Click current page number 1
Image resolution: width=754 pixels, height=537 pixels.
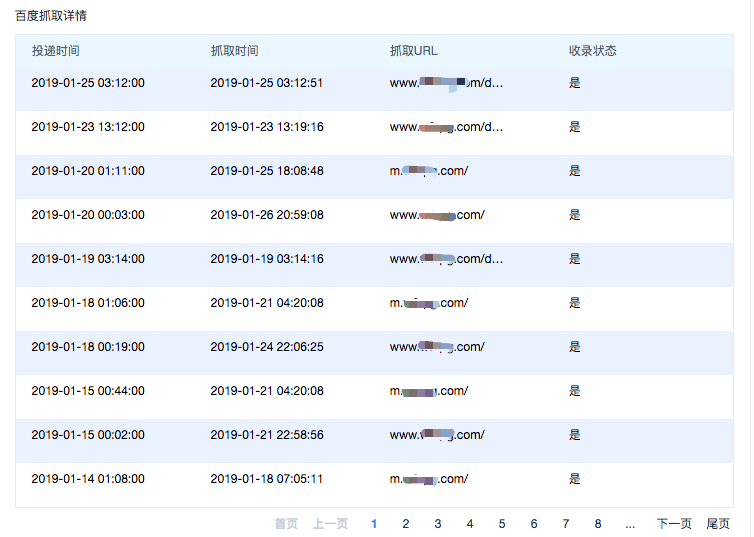coord(374,523)
